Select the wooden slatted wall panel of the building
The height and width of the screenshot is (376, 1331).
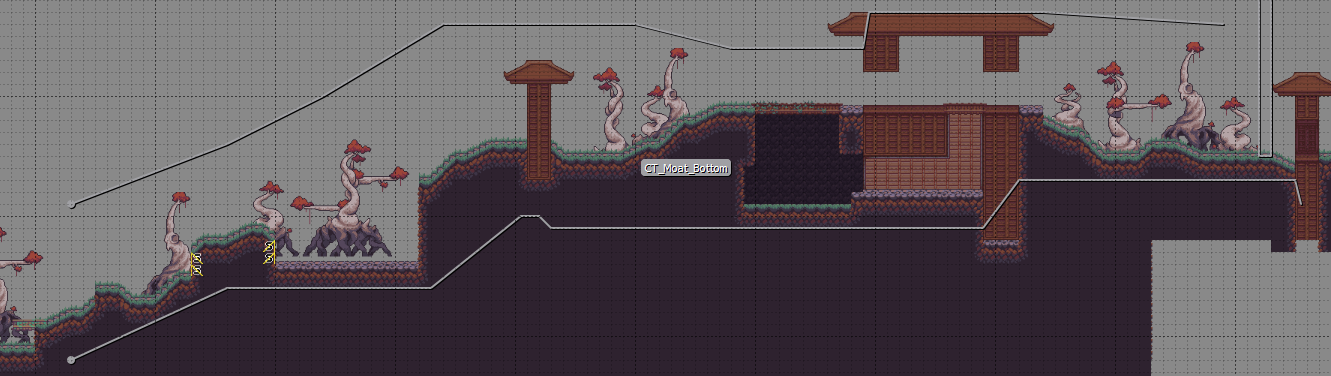point(906,134)
